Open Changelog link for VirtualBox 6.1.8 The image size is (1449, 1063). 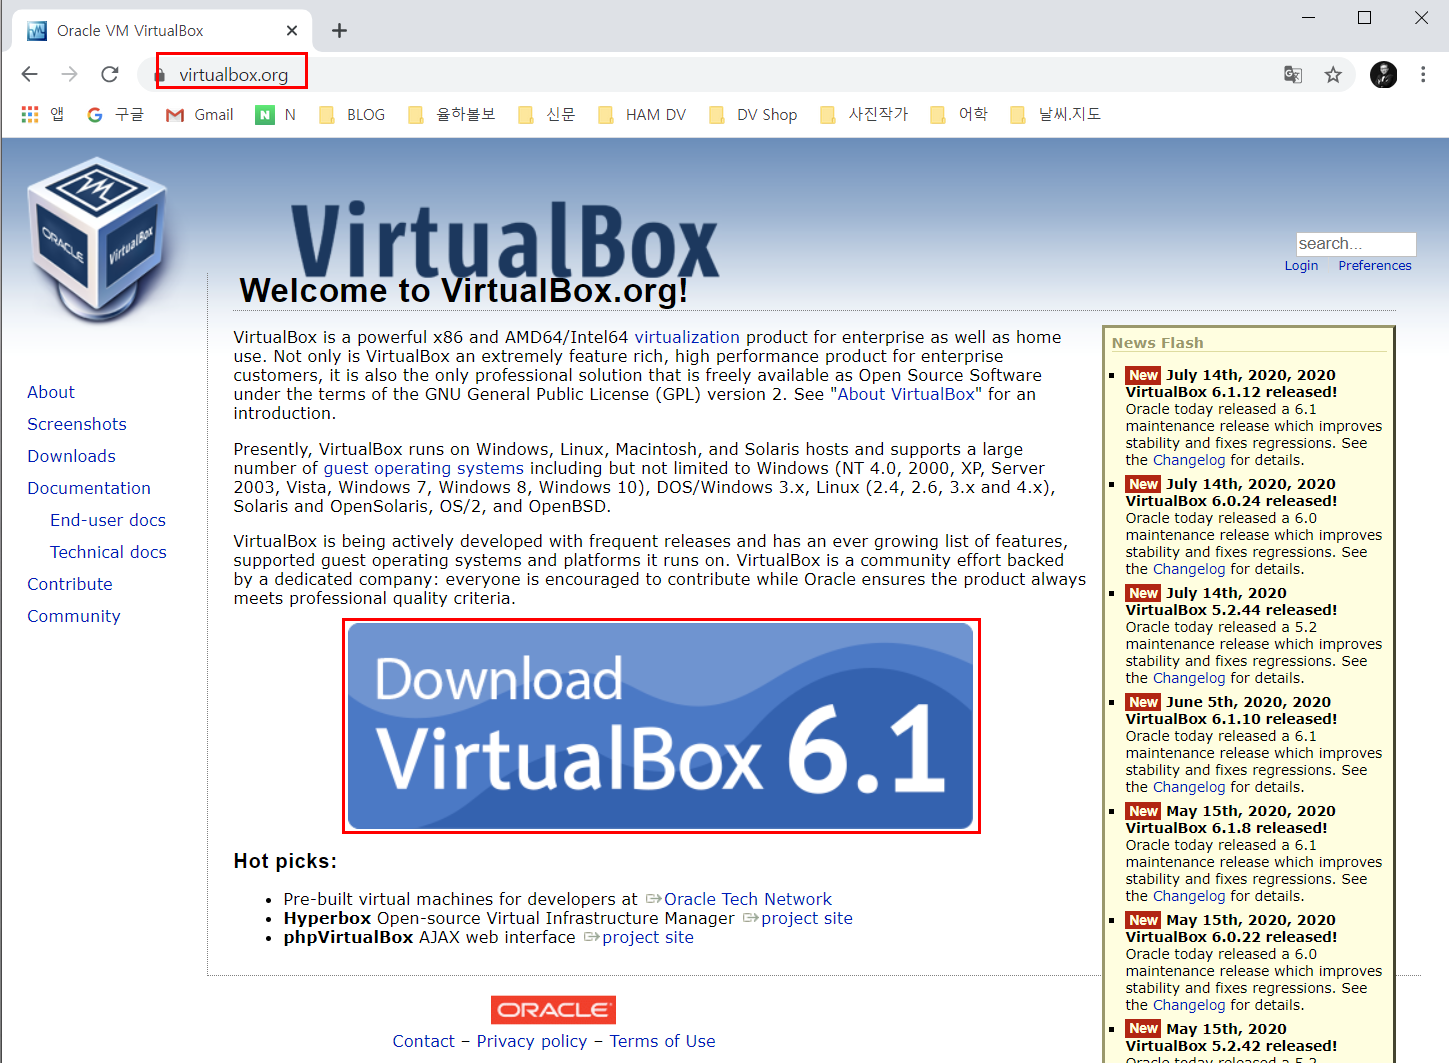[x=1189, y=896]
